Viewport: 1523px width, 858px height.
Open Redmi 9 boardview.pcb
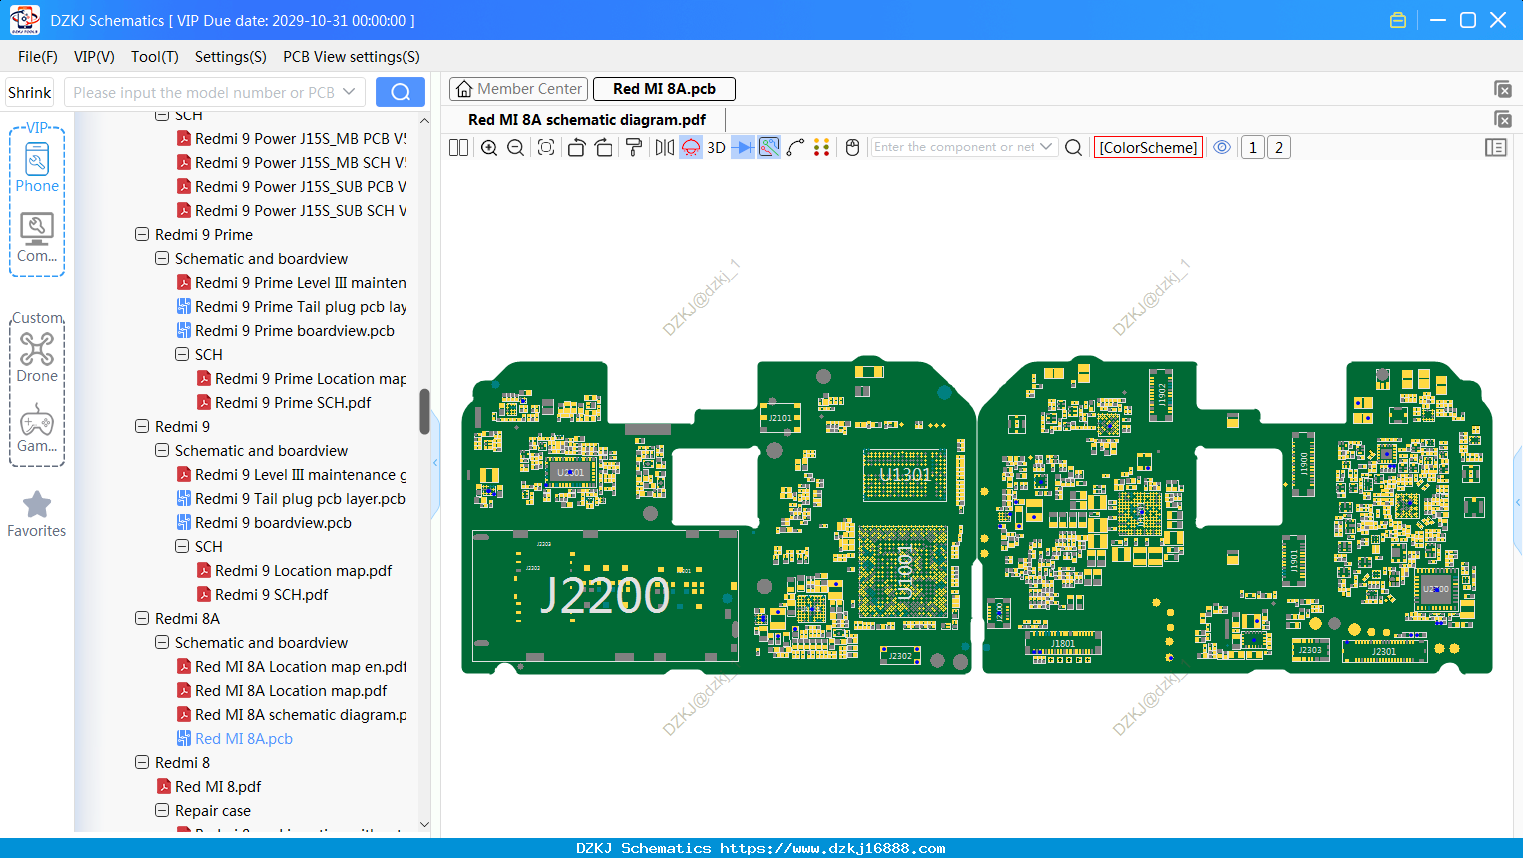[x=273, y=522]
